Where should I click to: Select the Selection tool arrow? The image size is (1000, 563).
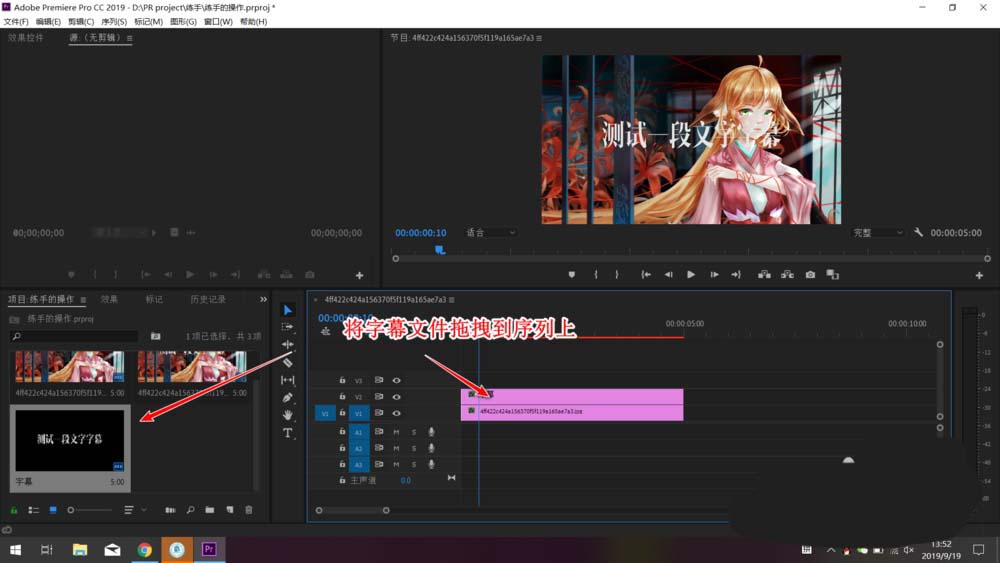pos(288,310)
